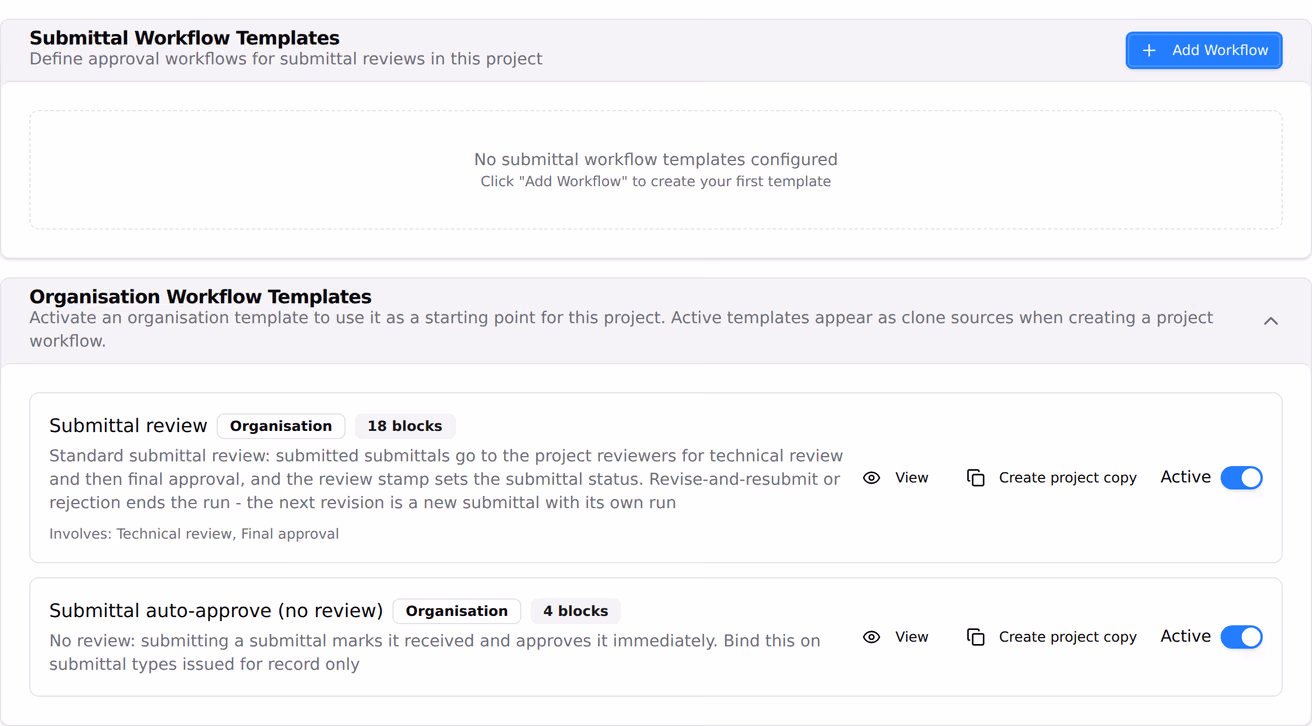Click the "Organisation Workflow Templates" heading
Viewport: 1312px width, 726px height.
tap(201, 297)
